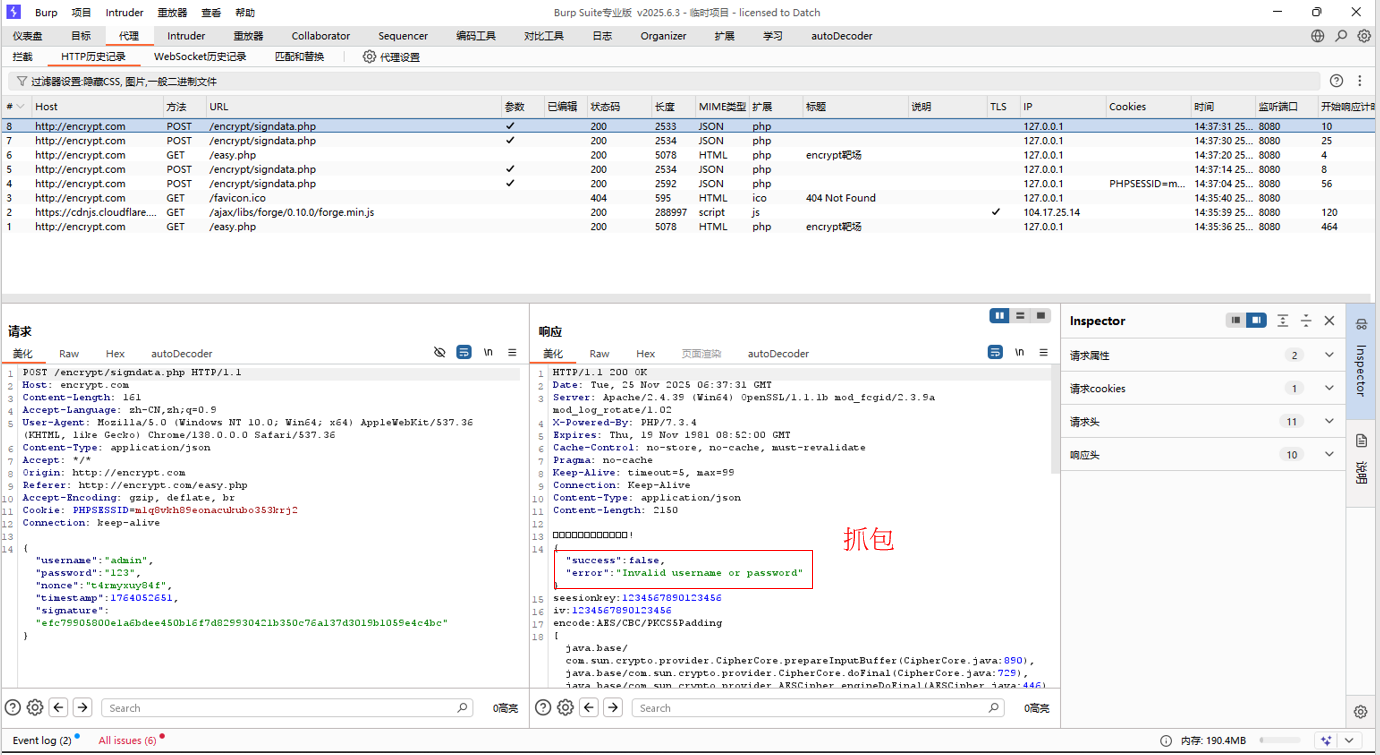Image resolution: width=1380 pixels, height=755 pixels.
Task: Click response search help question icon
Action: [543, 708]
